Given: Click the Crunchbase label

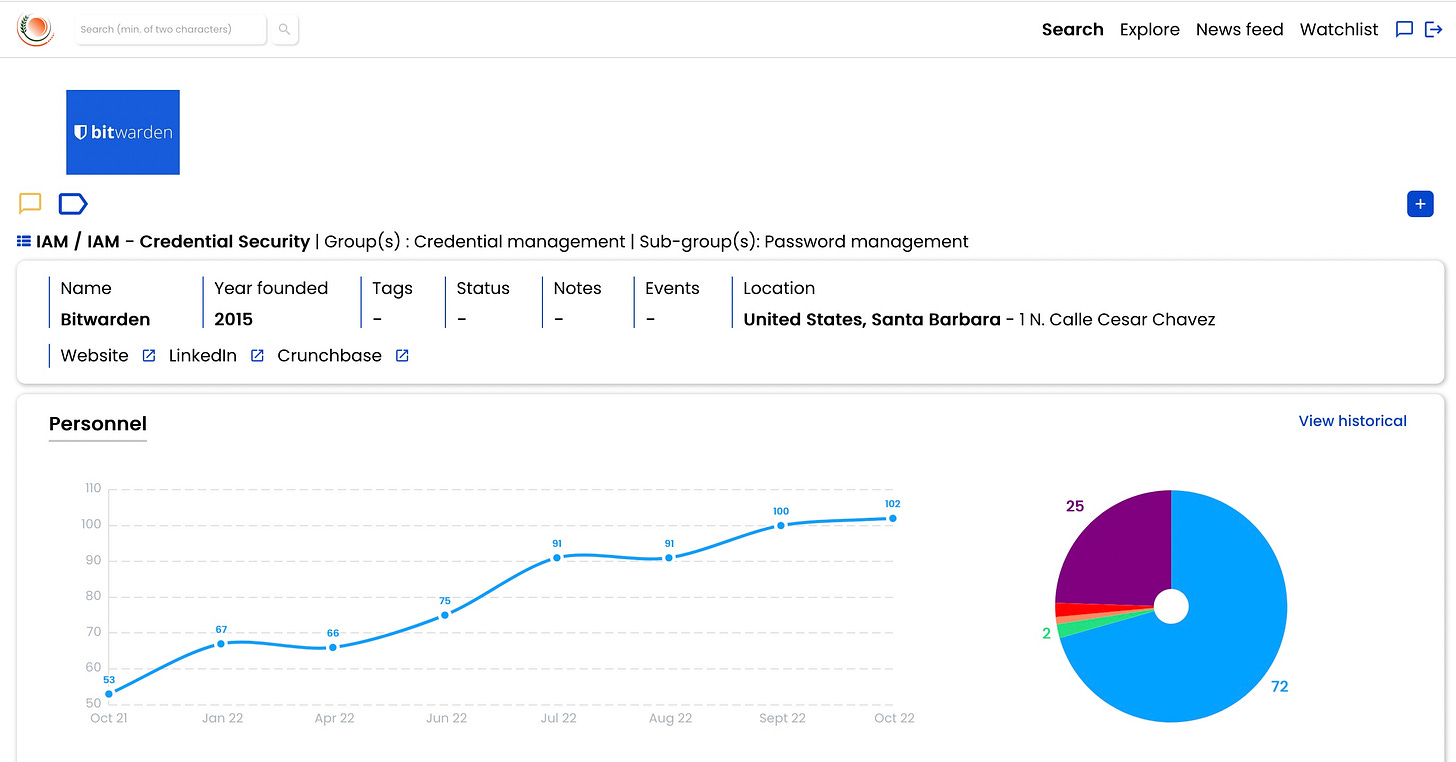Looking at the screenshot, I should pos(329,355).
